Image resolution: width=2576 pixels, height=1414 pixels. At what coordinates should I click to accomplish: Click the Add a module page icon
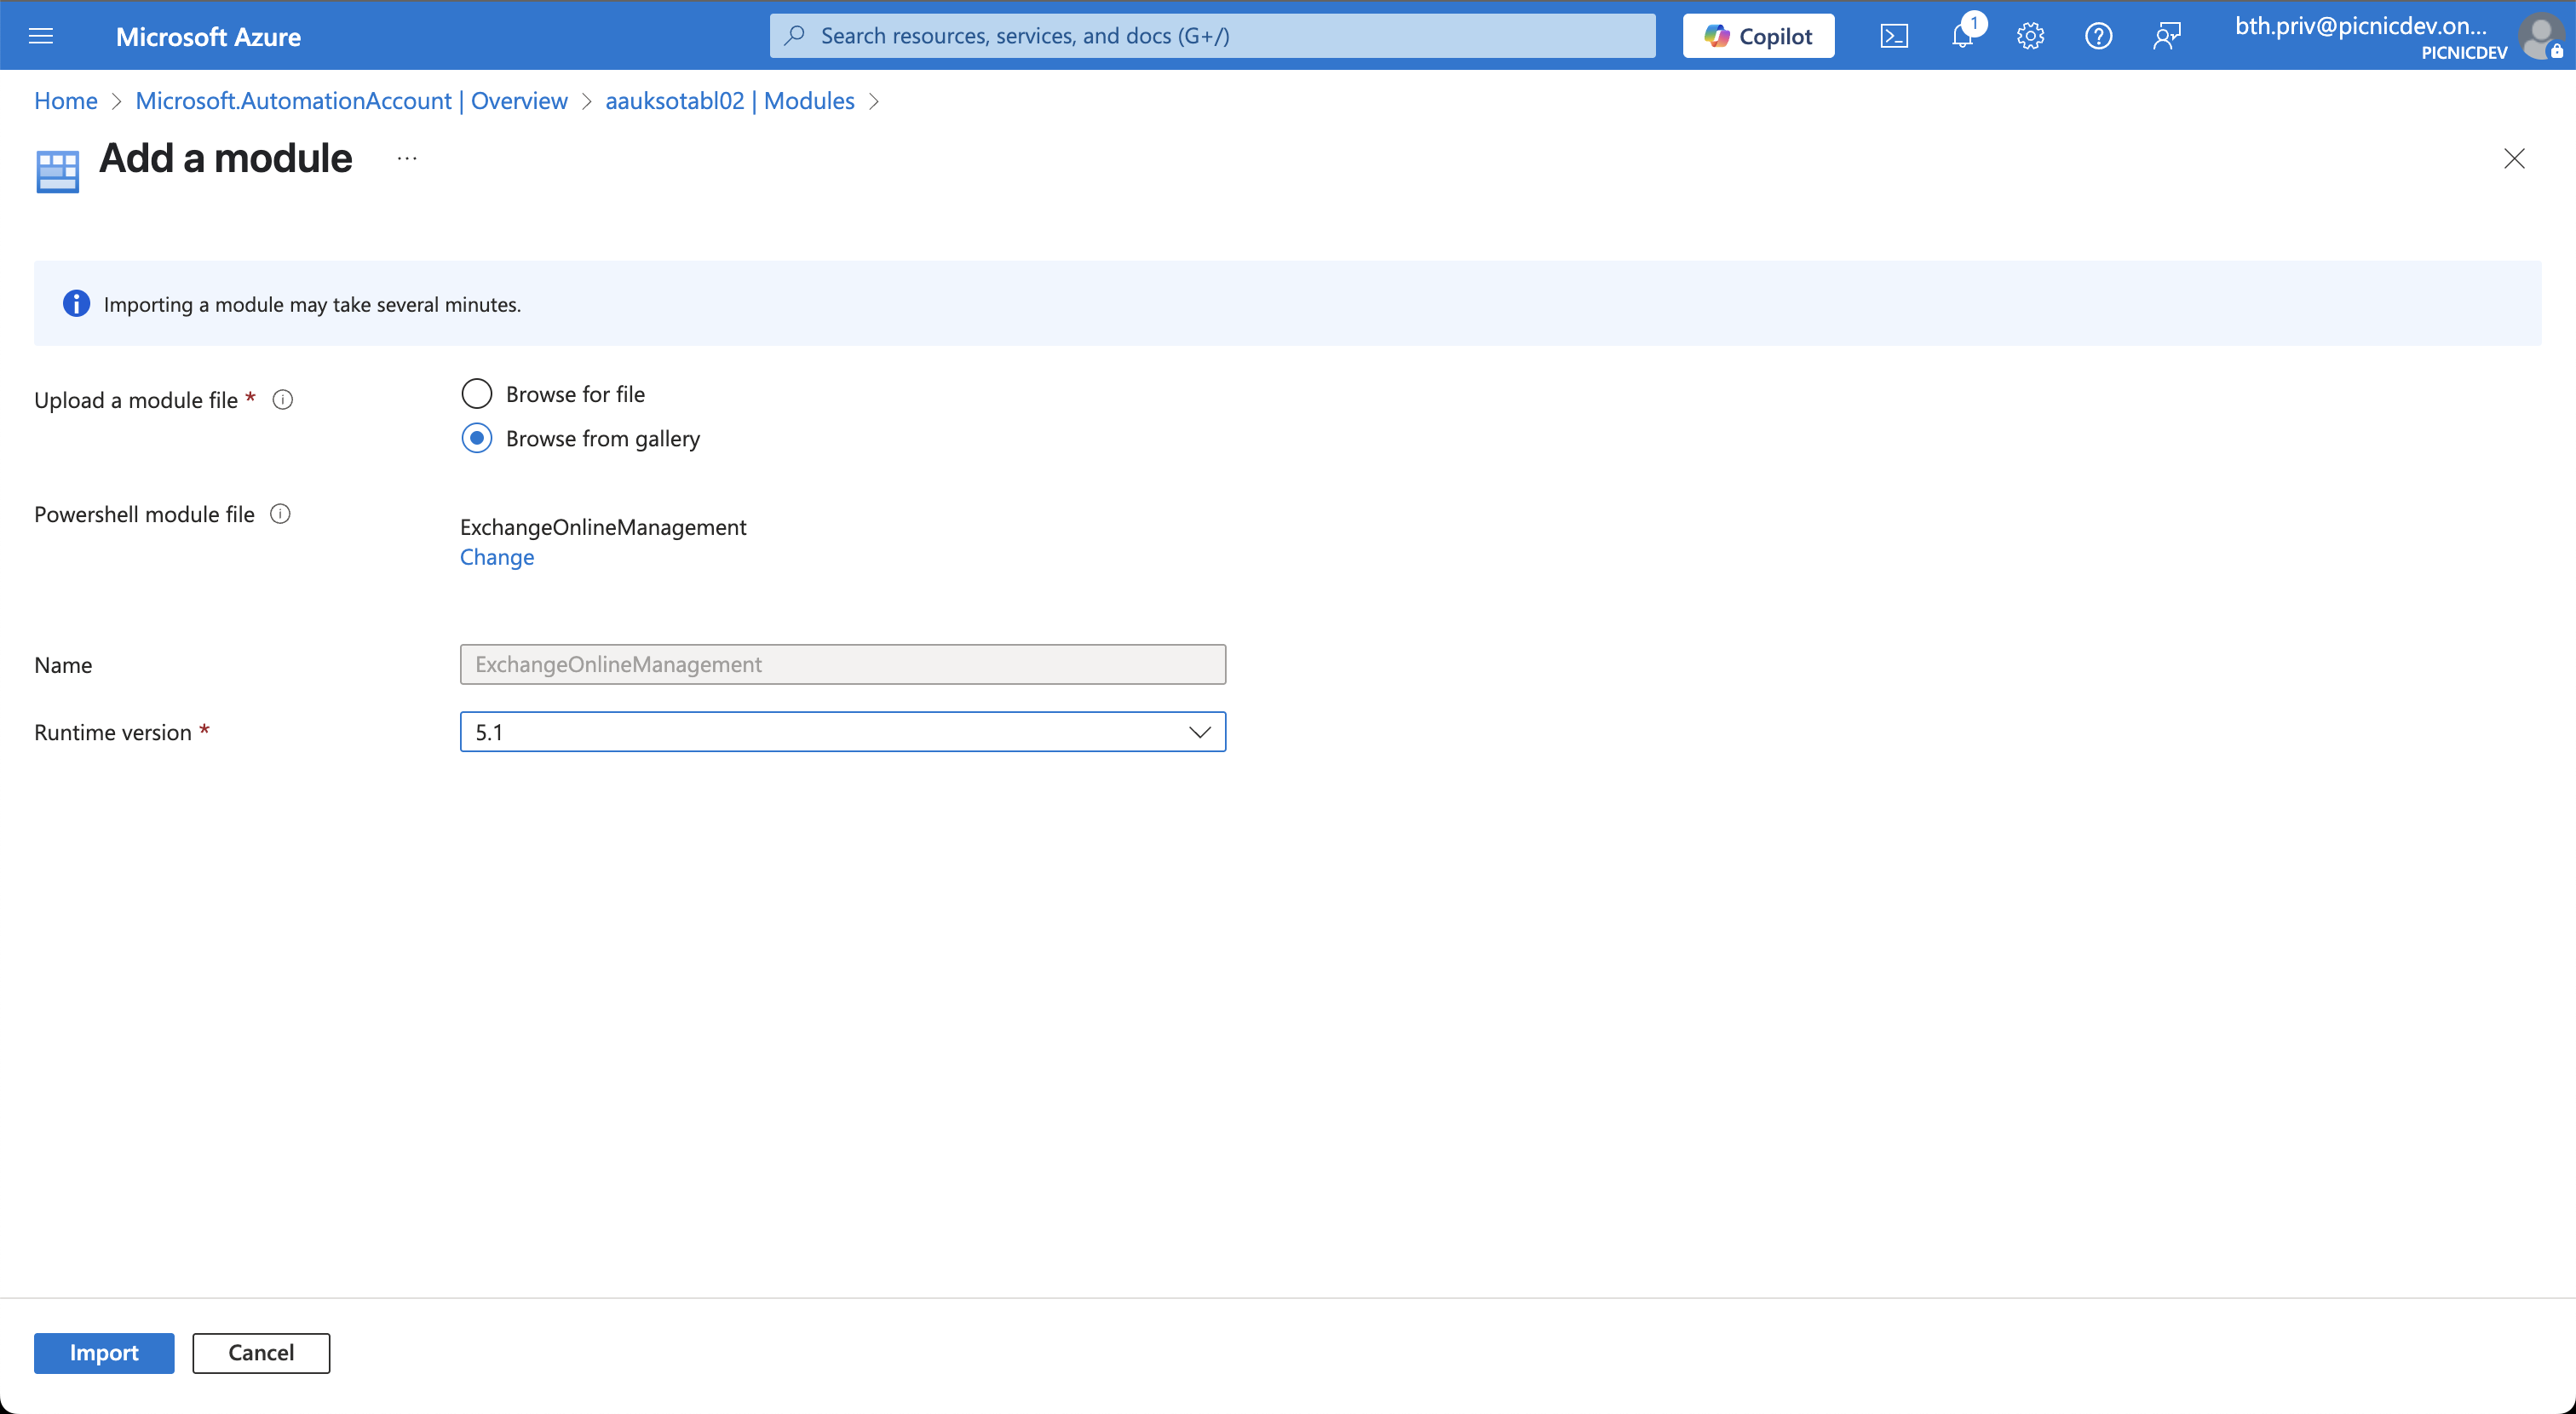[57, 171]
